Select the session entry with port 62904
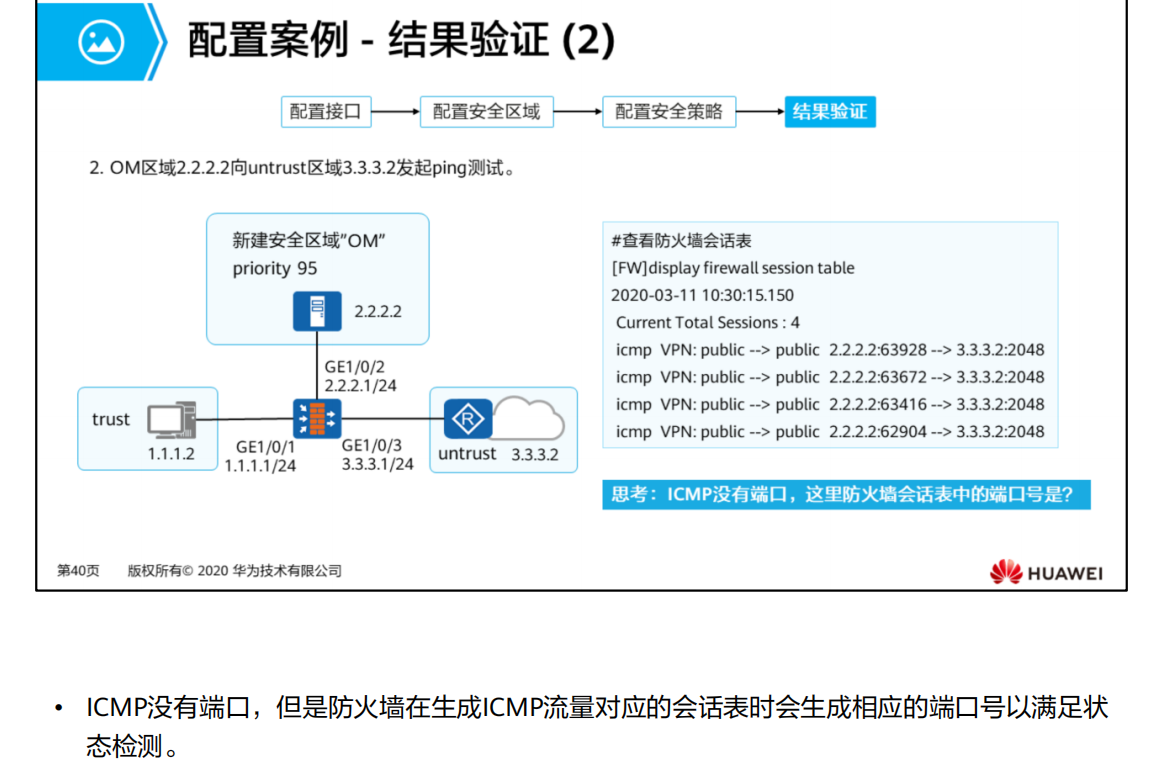Image resolution: width=1159 pixels, height=784 pixels. 830,432
